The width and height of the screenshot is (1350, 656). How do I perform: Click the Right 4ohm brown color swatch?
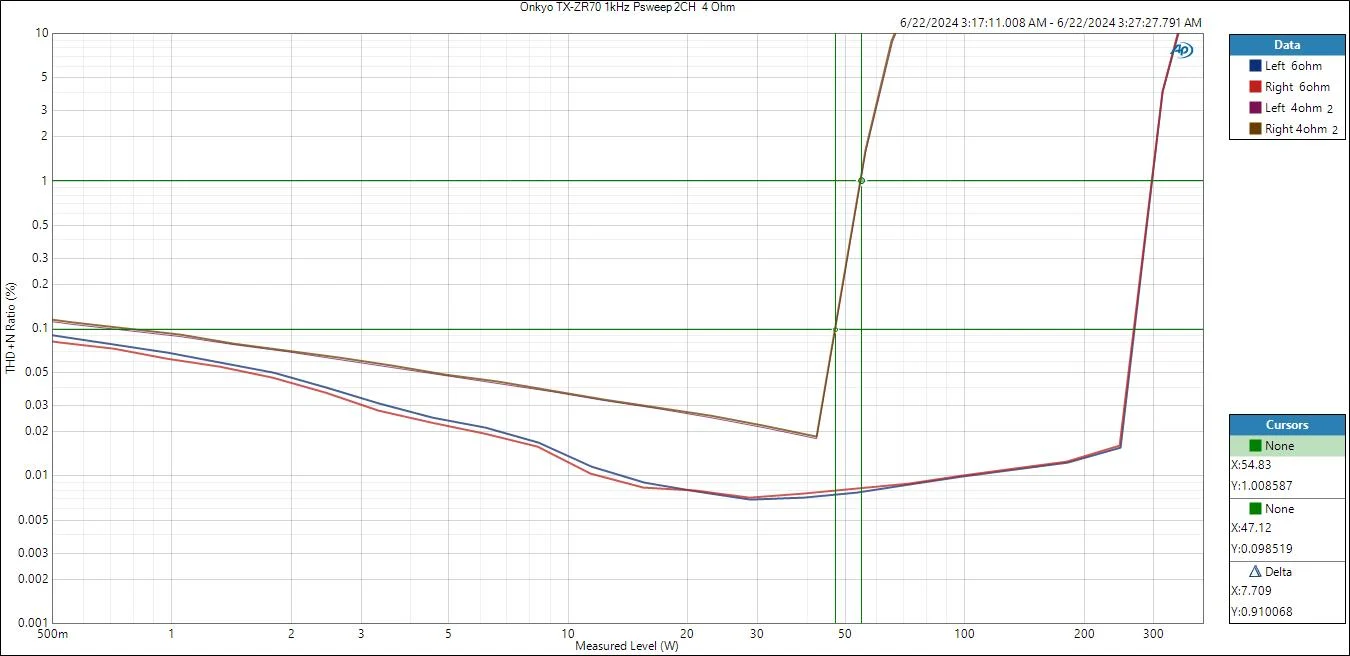[x=1255, y=129]
